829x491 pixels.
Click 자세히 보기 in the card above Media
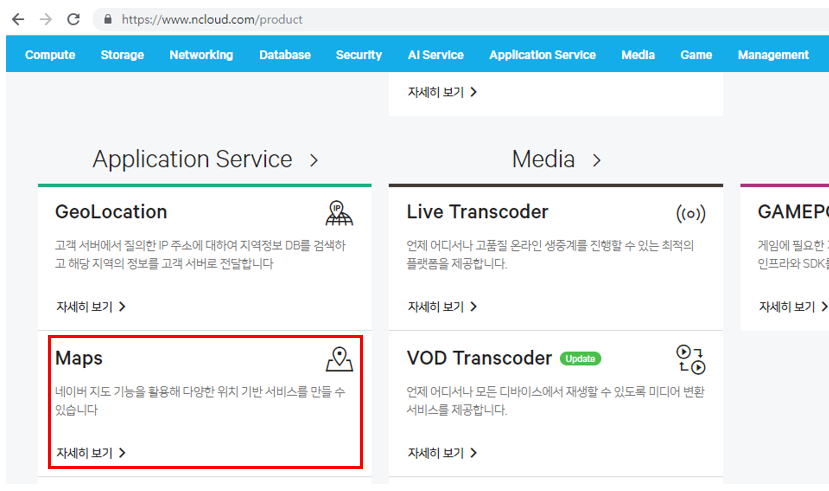[442, 92]
